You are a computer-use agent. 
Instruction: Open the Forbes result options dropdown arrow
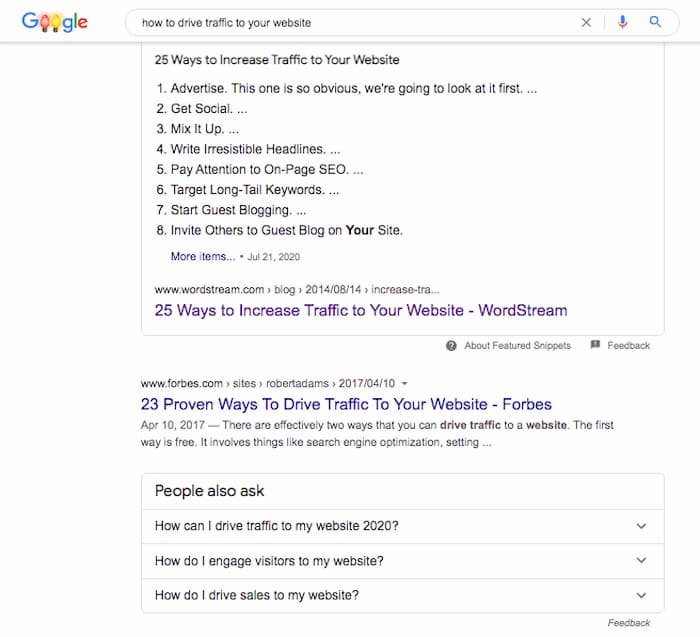pos(404,383)
